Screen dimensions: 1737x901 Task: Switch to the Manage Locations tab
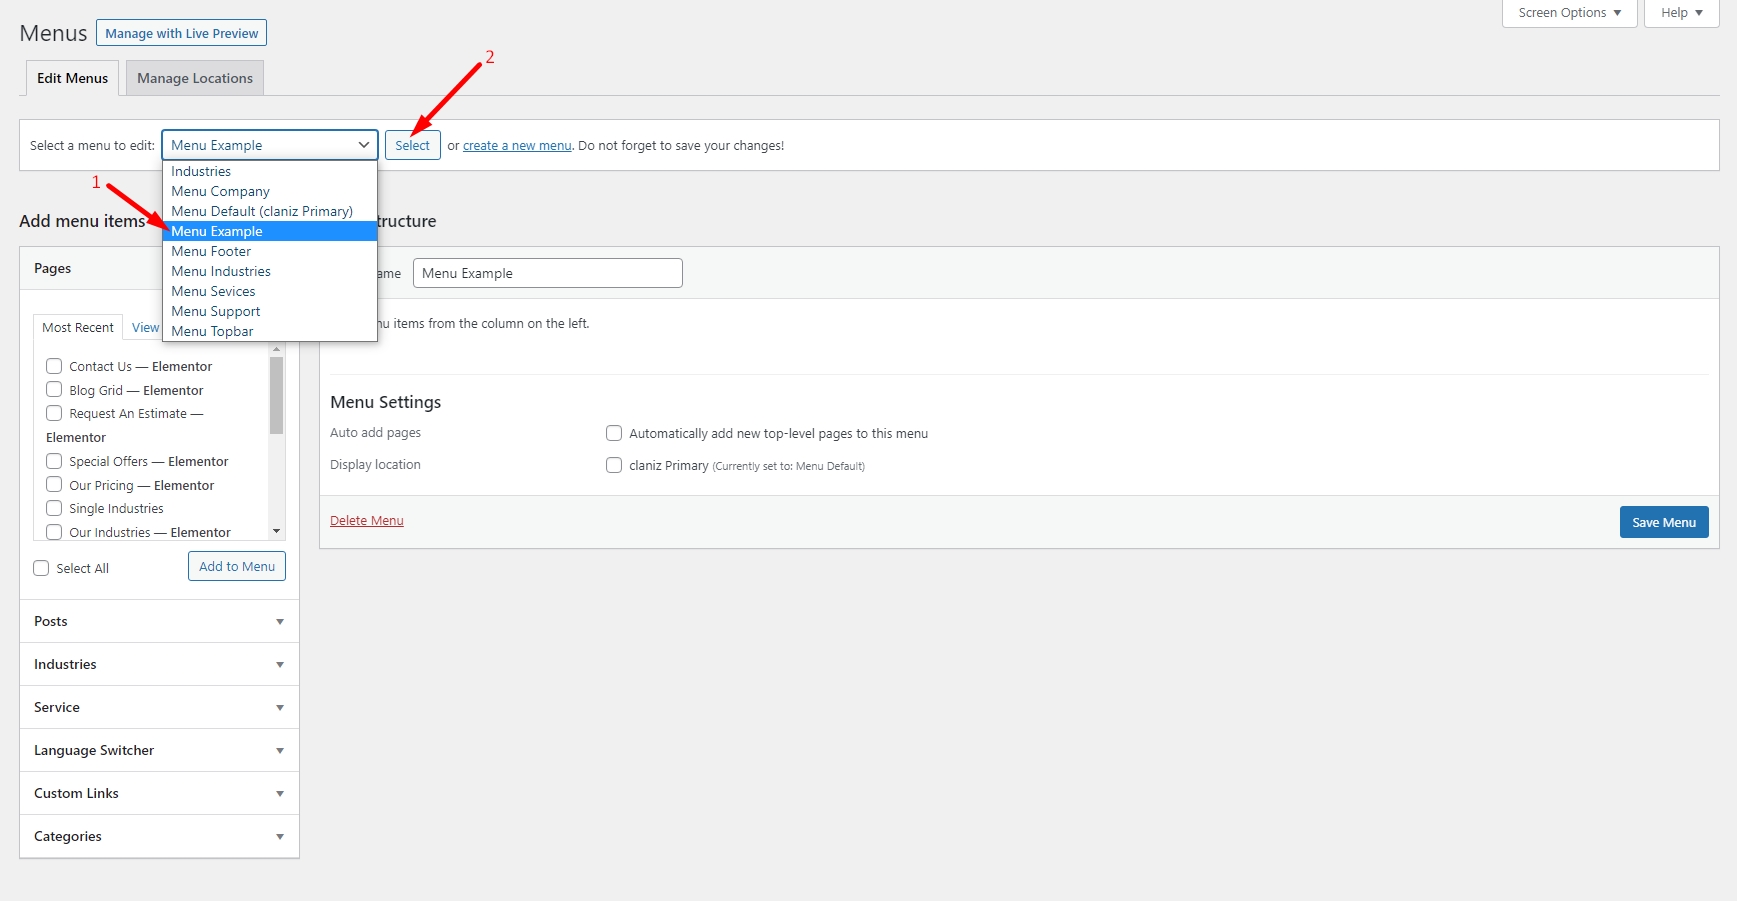[195, 78]
